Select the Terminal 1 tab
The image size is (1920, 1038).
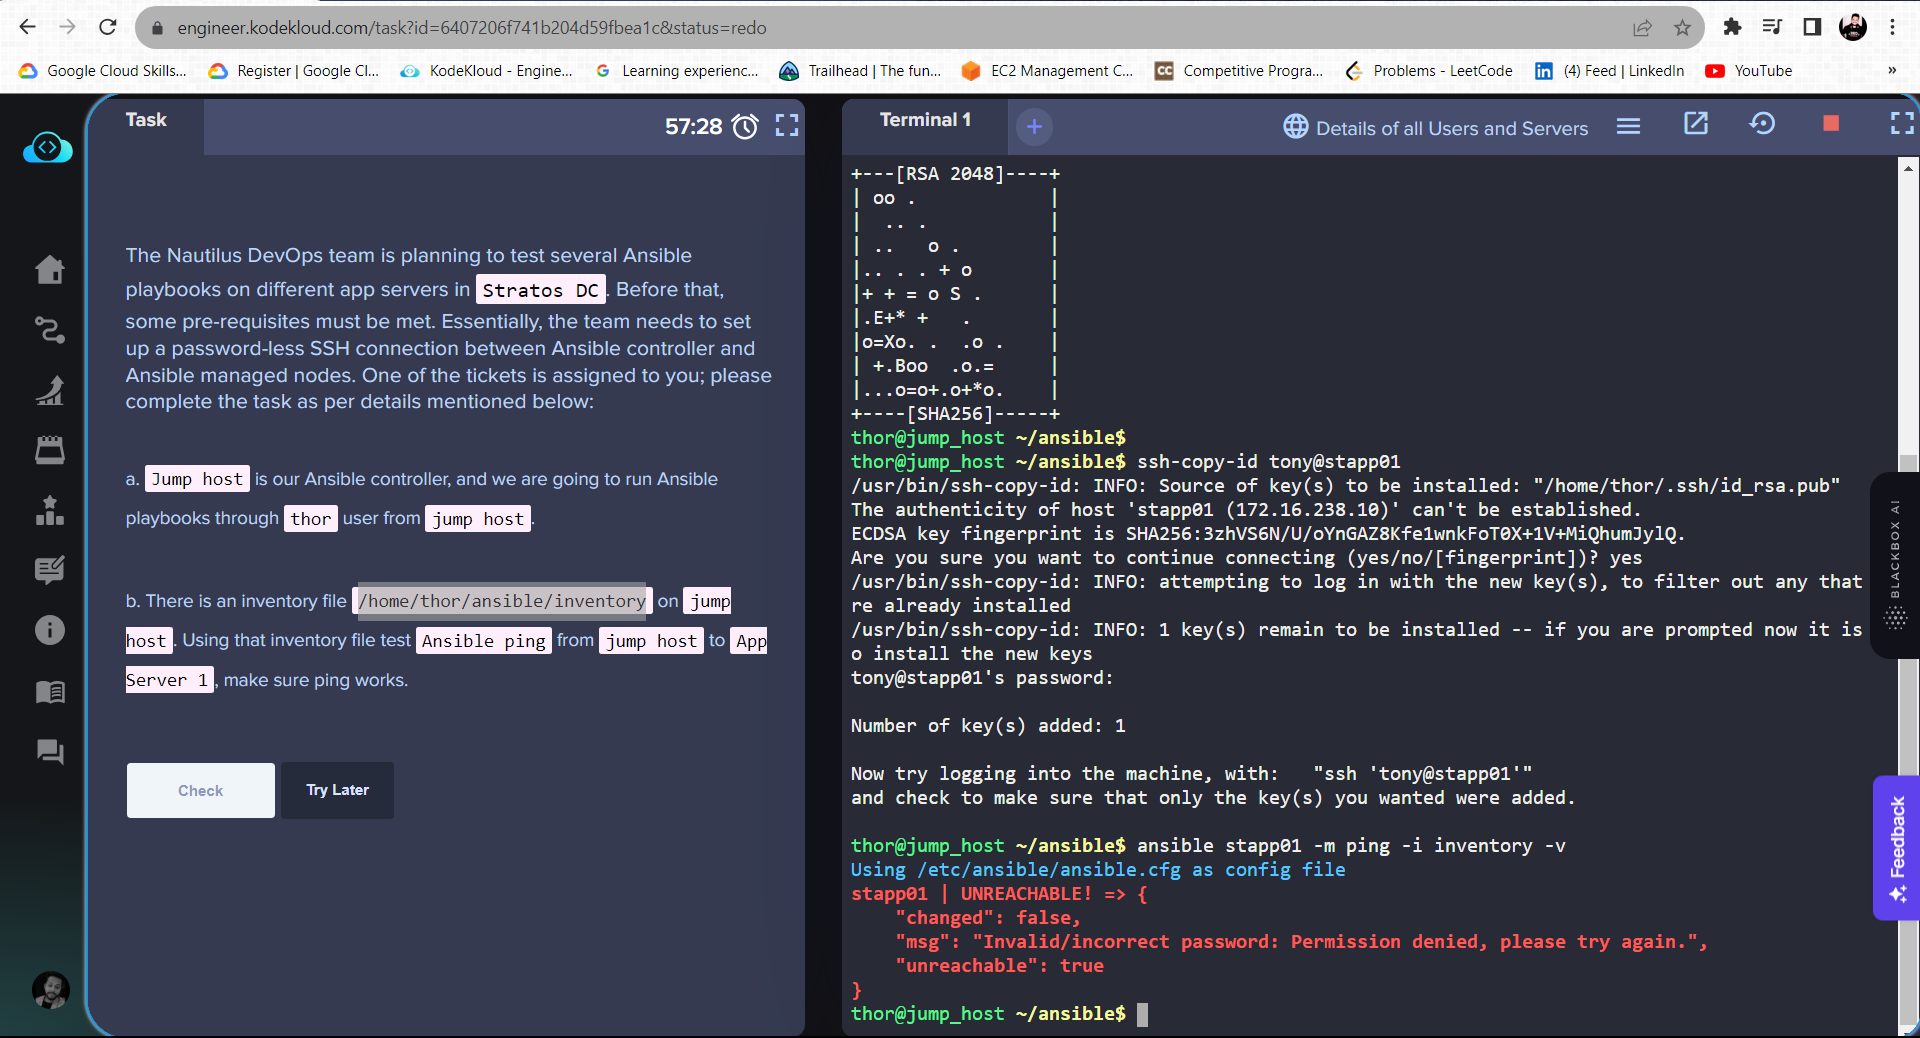925,120
